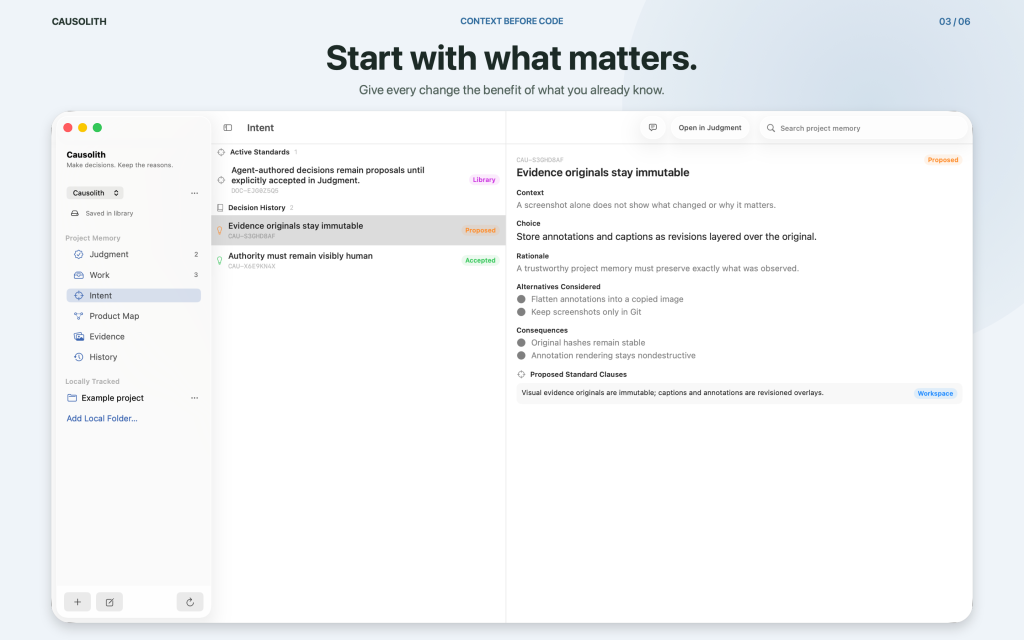Click the Workspace tag on the clause
This screenshot has width=1024, height=640.
pyautogui.click(x=935, y=393)
